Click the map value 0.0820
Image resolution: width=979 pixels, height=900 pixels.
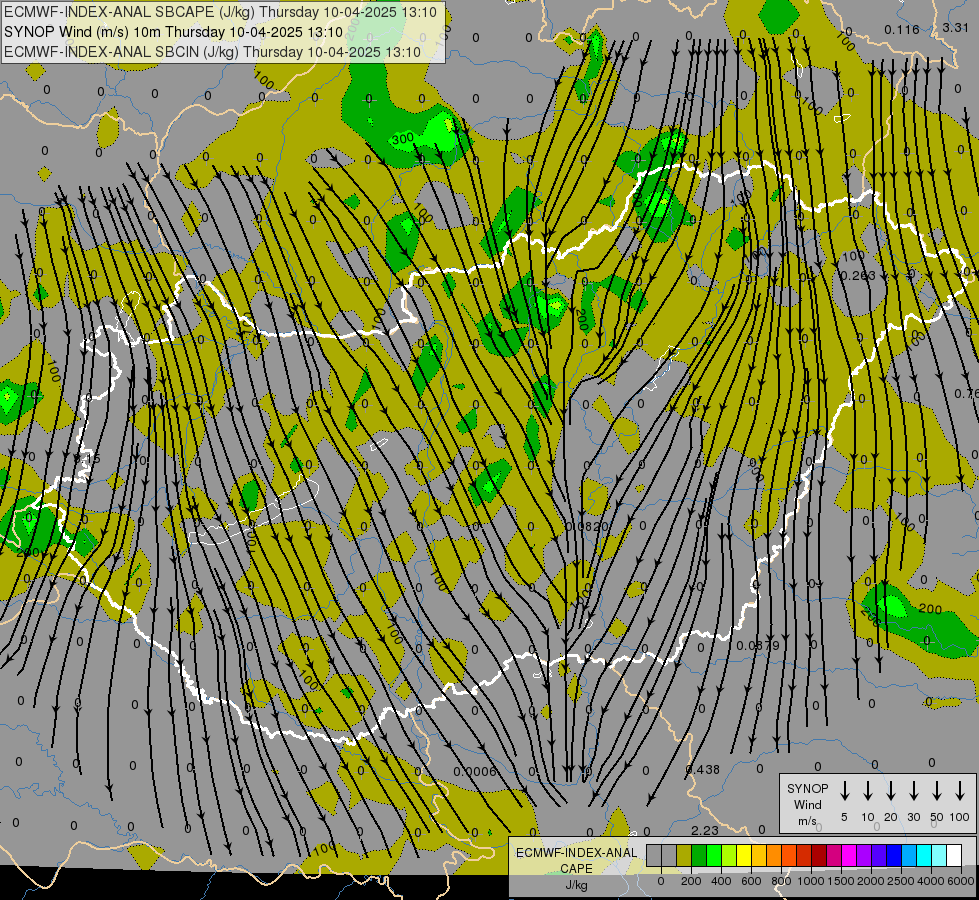tap(587, 527)
